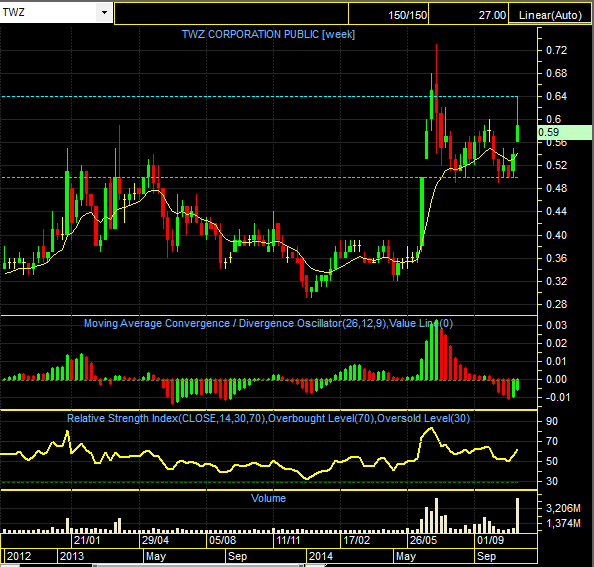Click the RSI 30 oversold axis label
This screenshot has height=567, width=594.
552,481
